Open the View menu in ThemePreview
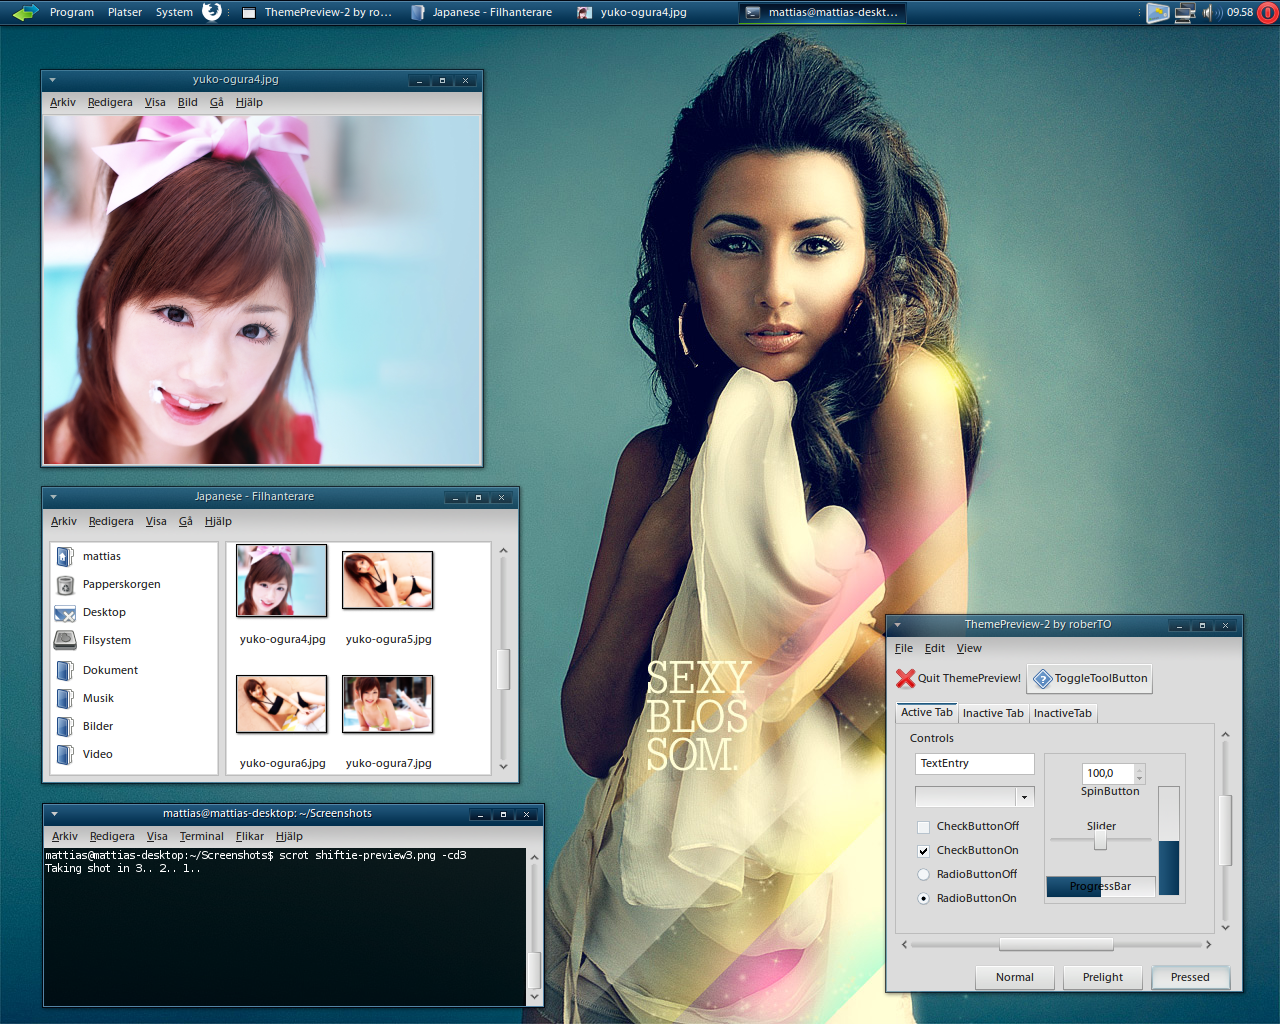 [x=969, y=649]
